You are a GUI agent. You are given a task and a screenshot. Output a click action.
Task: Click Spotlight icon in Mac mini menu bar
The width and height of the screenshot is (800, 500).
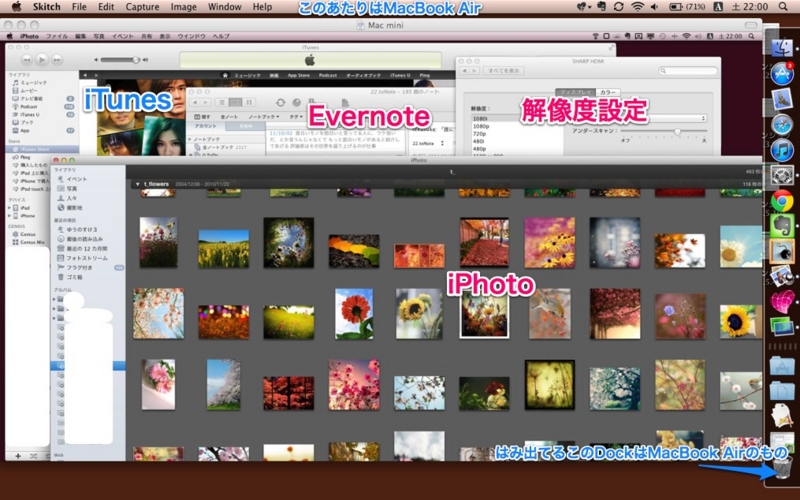point(751,36)
